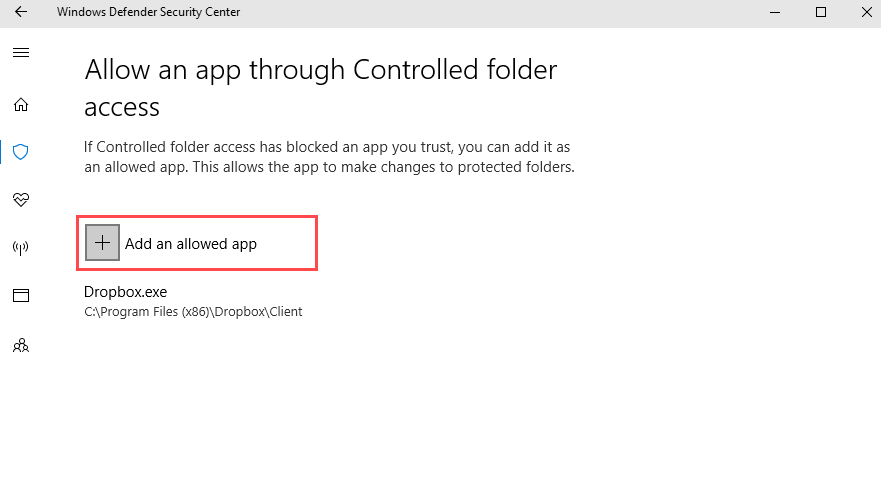Screen dimensions: 881x485
Task: Open Firewall & network protection icon
Action: (x=21, y=248)
